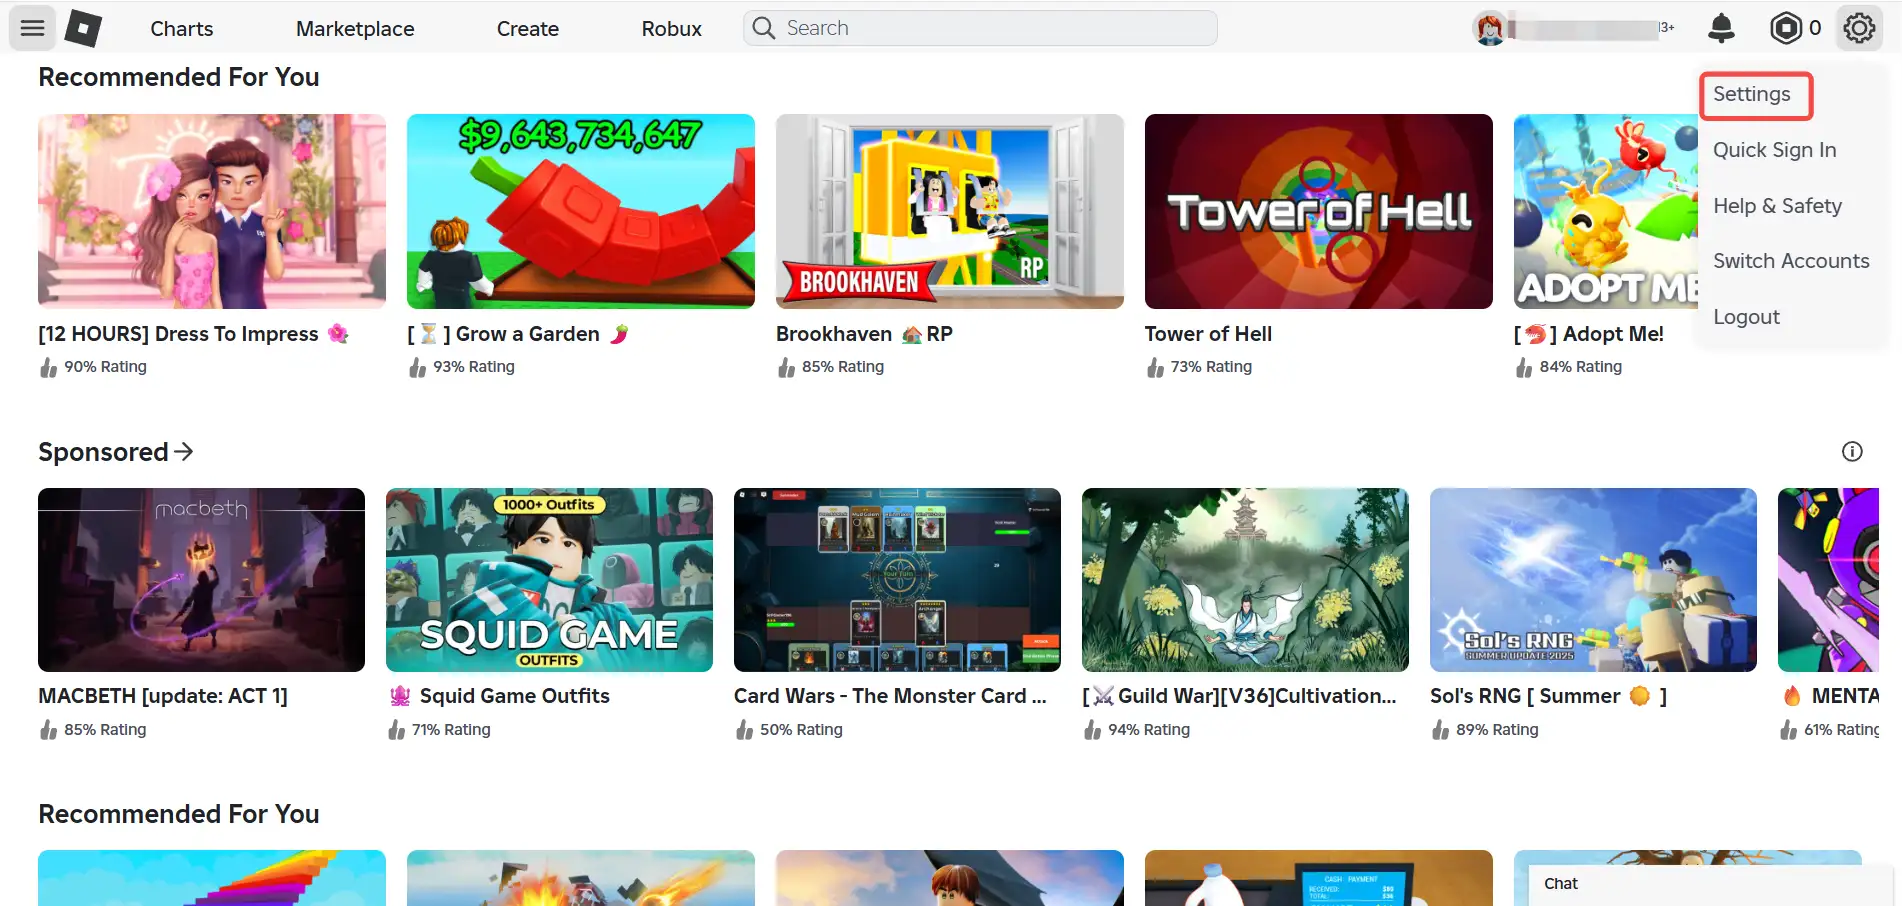Click the Sol's RNG [ Summer ] title
This screenshot has width=1902, height=906.
1548,696
